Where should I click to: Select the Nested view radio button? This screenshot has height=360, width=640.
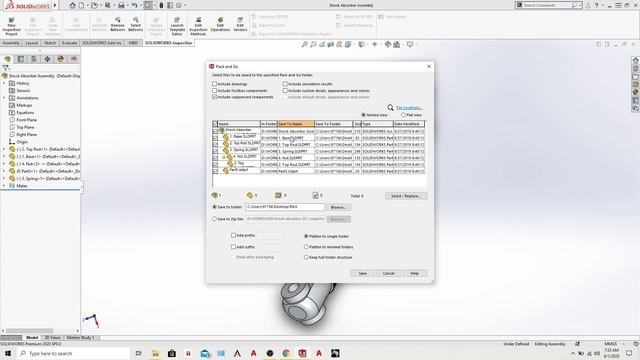[363, 115]
